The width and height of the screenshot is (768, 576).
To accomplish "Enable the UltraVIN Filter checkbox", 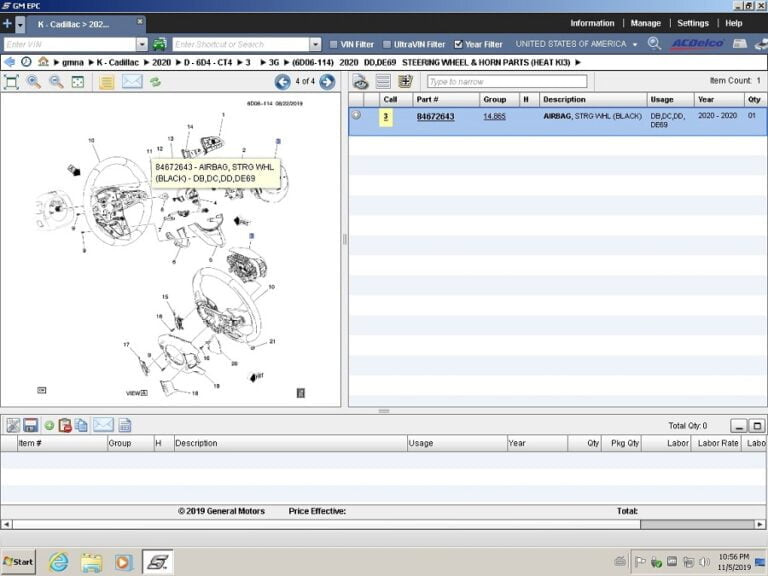I will (387, 44).
